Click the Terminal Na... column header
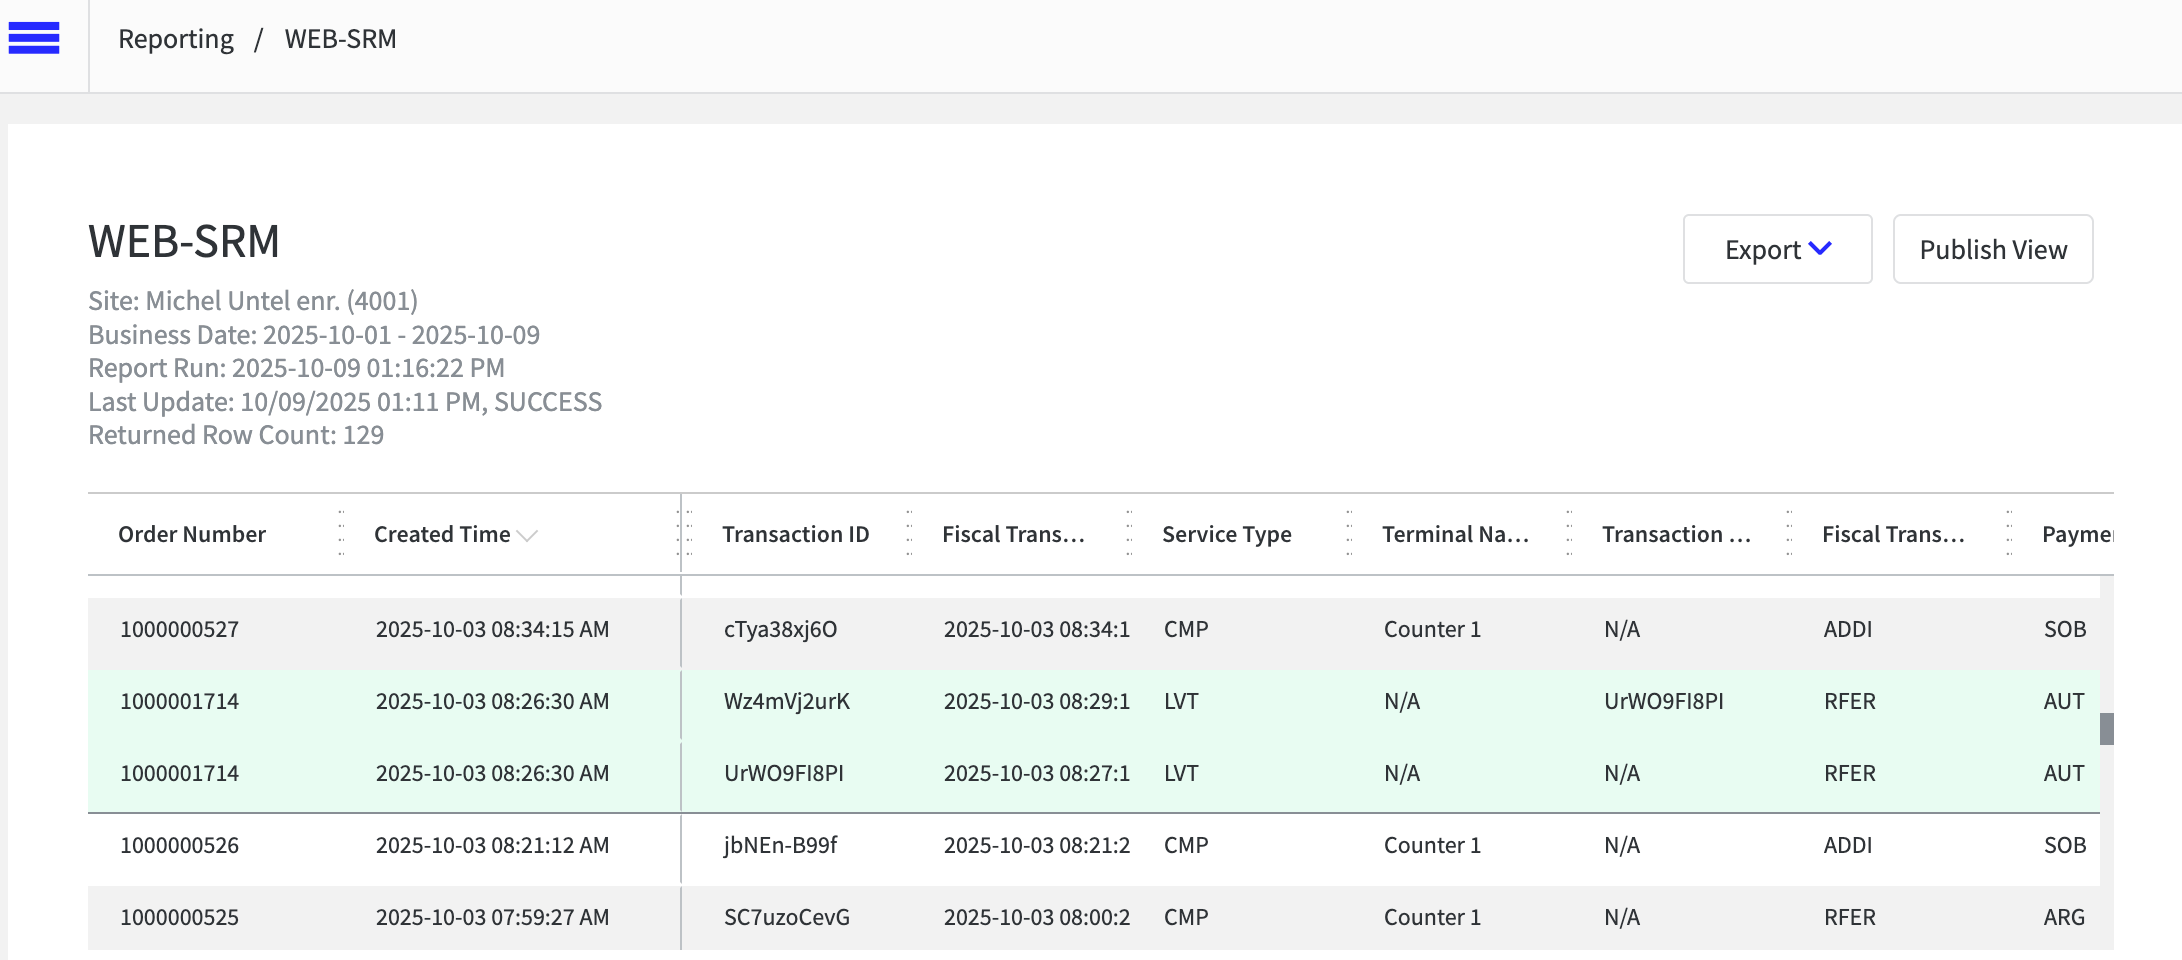This screenshot has height=960, width=2182. 1454,534
